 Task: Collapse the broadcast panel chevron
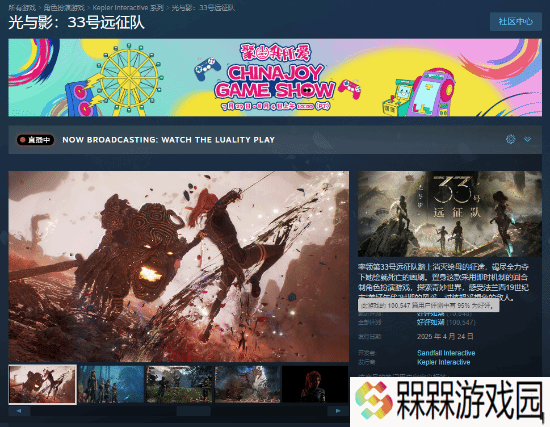pyautogui.click(x=527, y=139)
